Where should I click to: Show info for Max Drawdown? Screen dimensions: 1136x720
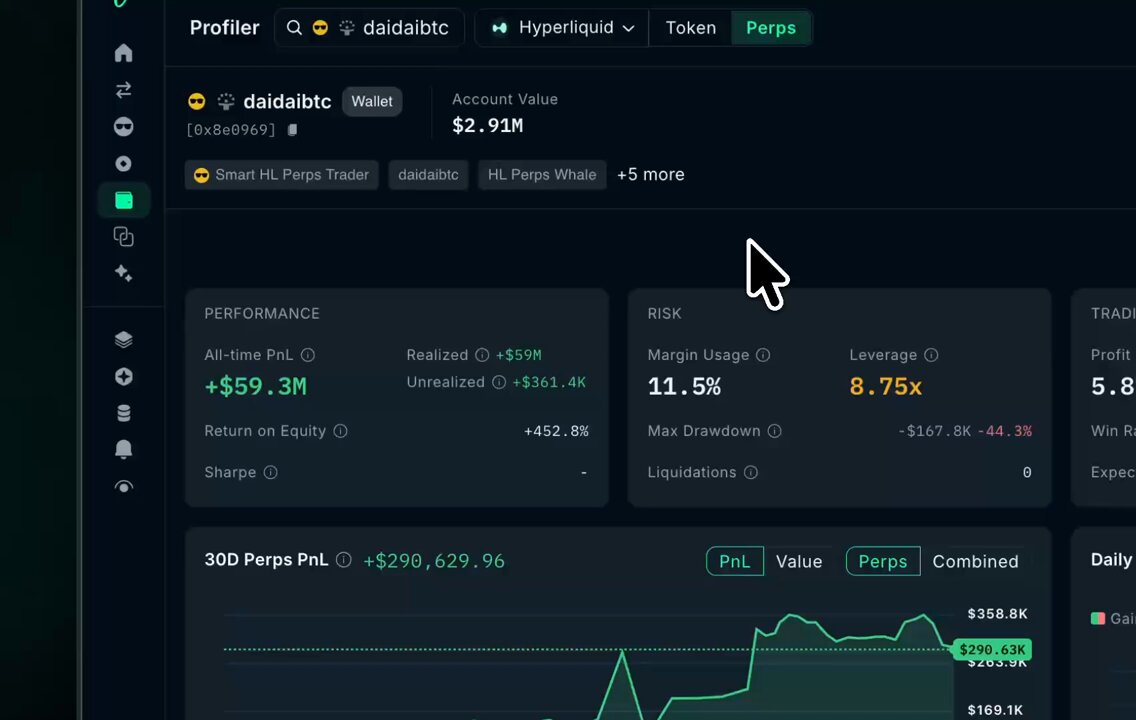click(774, 431)
